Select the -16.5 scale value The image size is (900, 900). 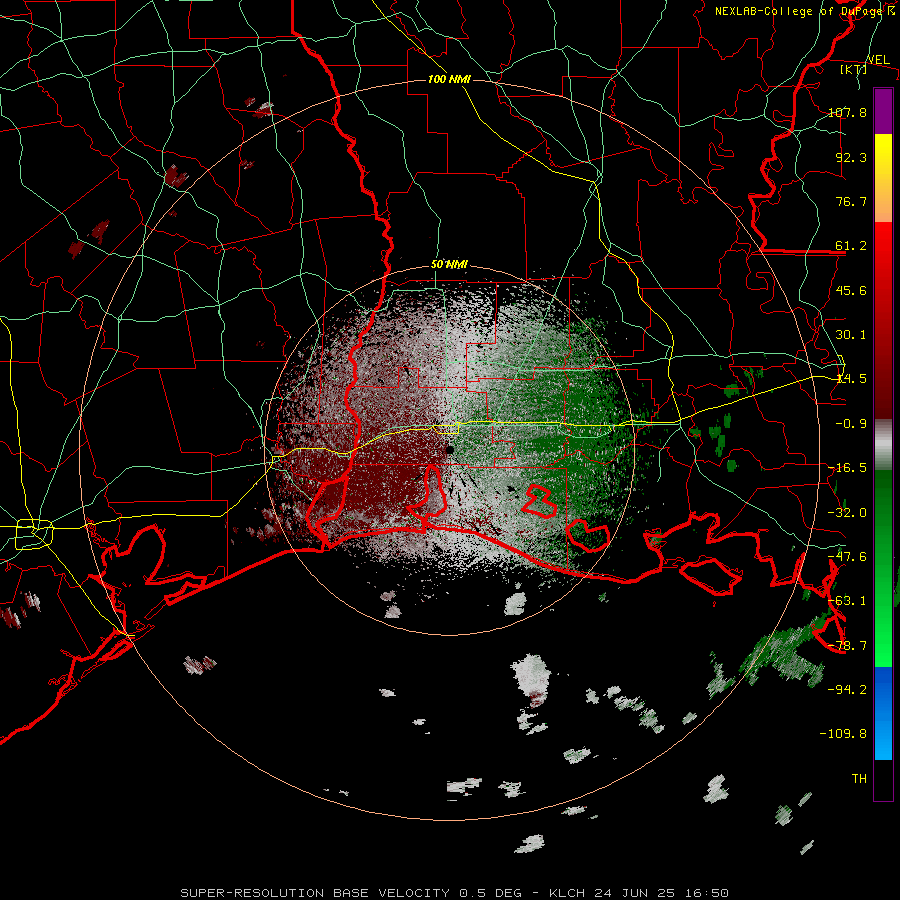[847, 468]
